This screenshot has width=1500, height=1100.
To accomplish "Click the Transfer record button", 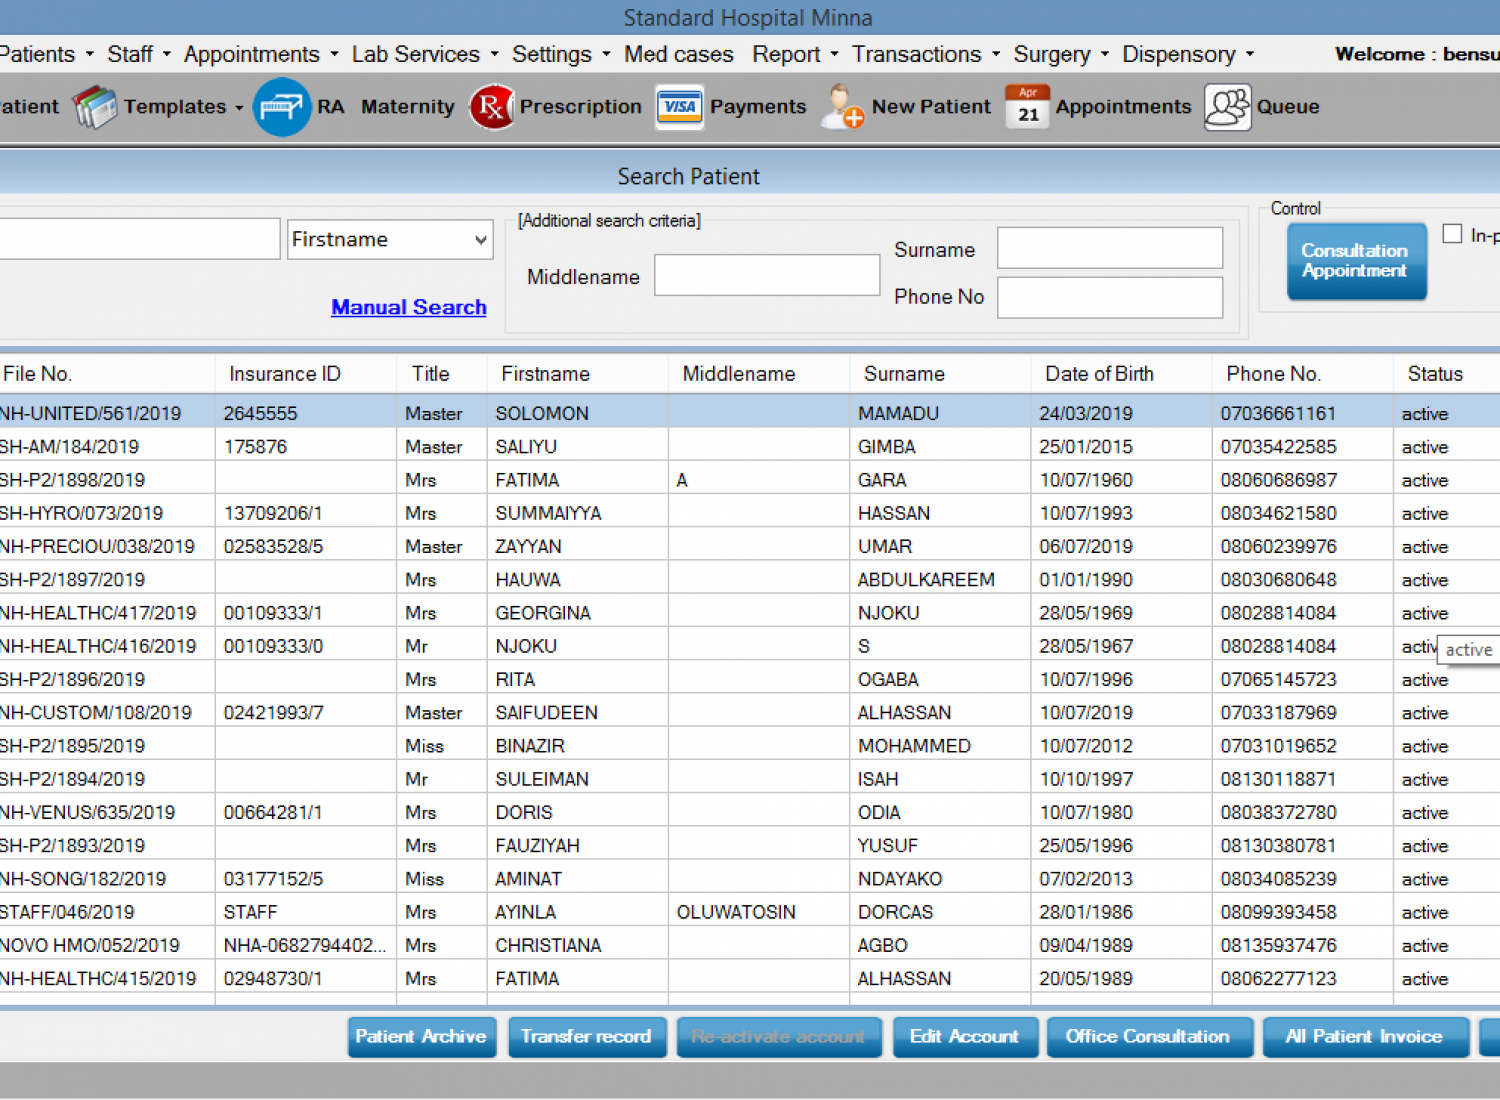I will point(586,1037).
